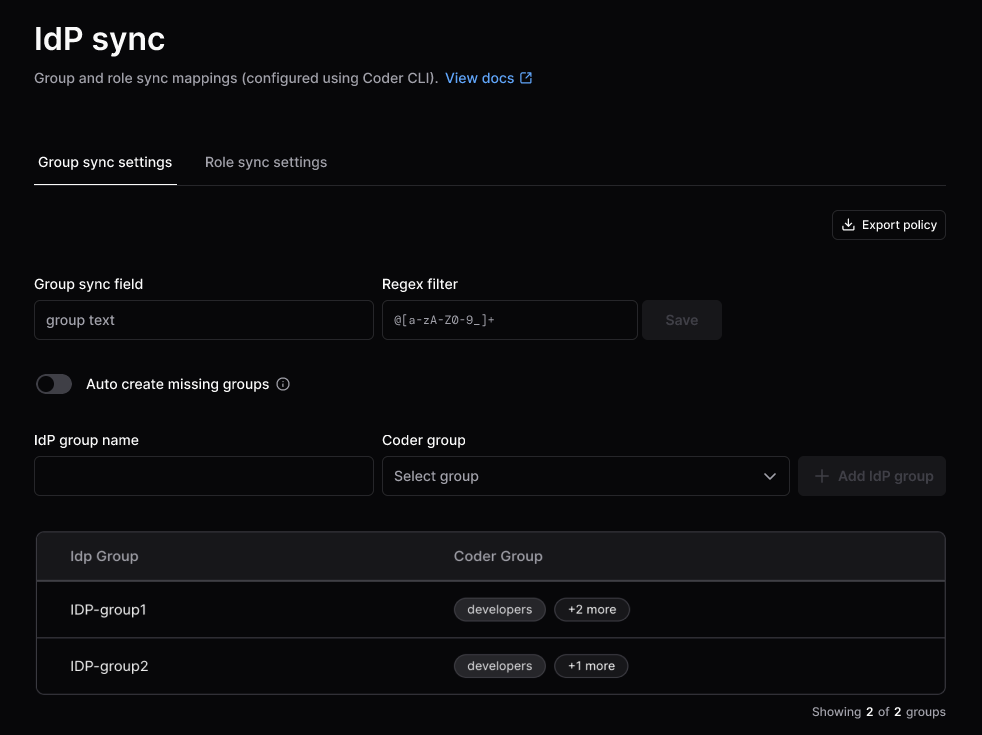The height and width of the screenshot is (735, 982).
Task: Click developers pill in IDP-group2 row
Action: pos(500,666)
